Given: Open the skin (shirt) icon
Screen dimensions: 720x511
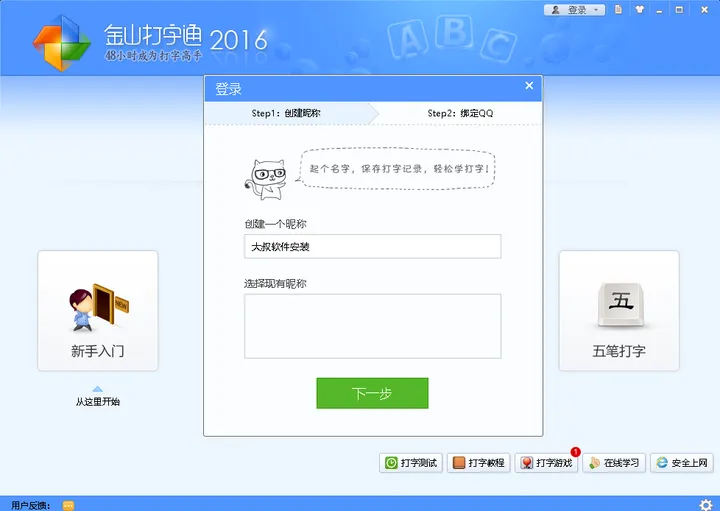Looking at the screenshot, I should 640,9.
